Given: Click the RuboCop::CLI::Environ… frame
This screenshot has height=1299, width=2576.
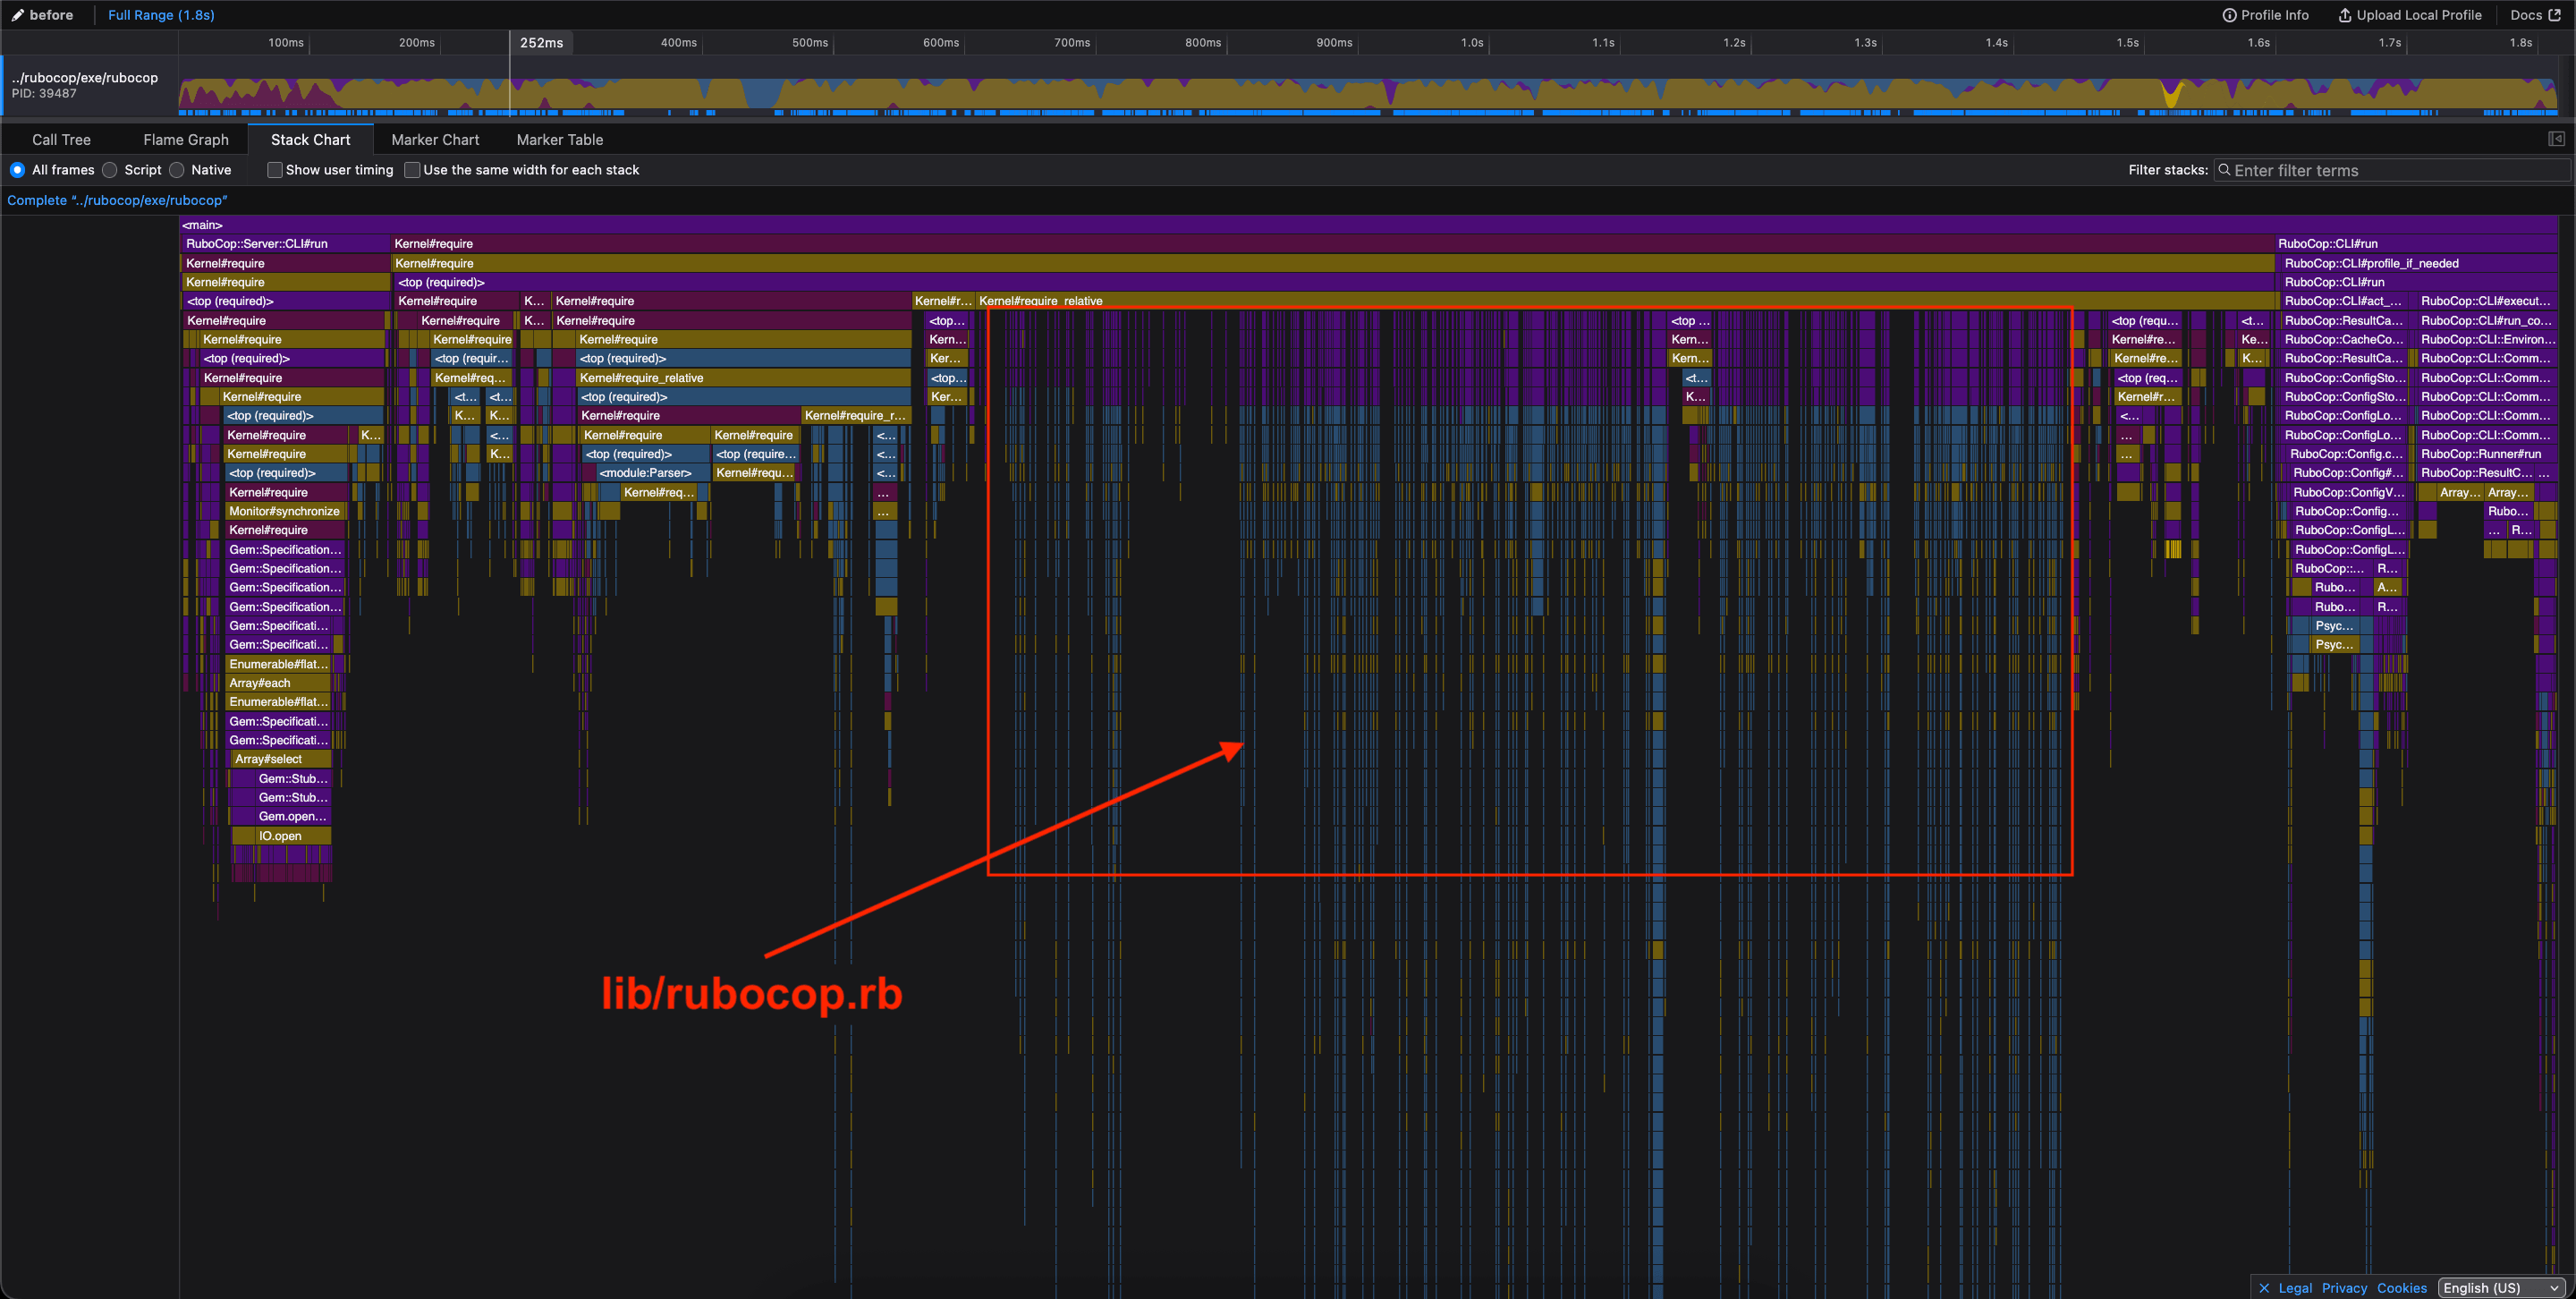Looking at the screenshot, I should [x=2485, y=339].
